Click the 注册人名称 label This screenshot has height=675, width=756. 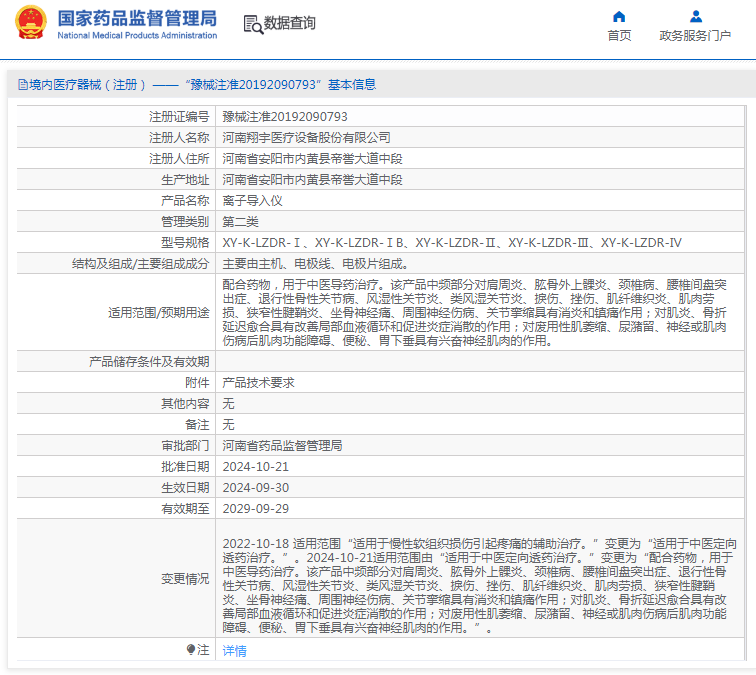point(179,137)
